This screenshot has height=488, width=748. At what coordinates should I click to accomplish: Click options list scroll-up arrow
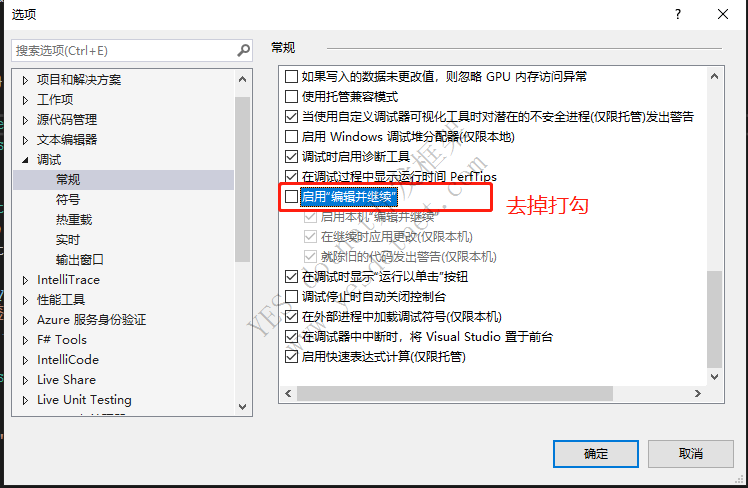(714, 76)
